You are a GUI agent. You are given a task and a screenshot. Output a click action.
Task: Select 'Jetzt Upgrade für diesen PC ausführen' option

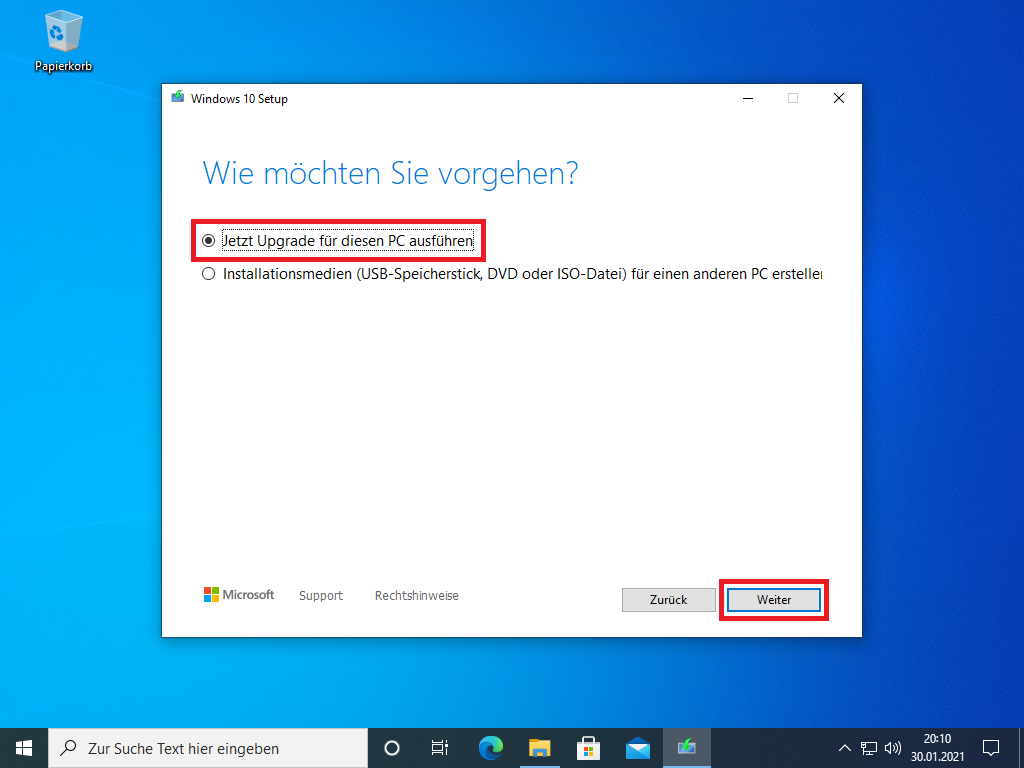tap(338, 241)
